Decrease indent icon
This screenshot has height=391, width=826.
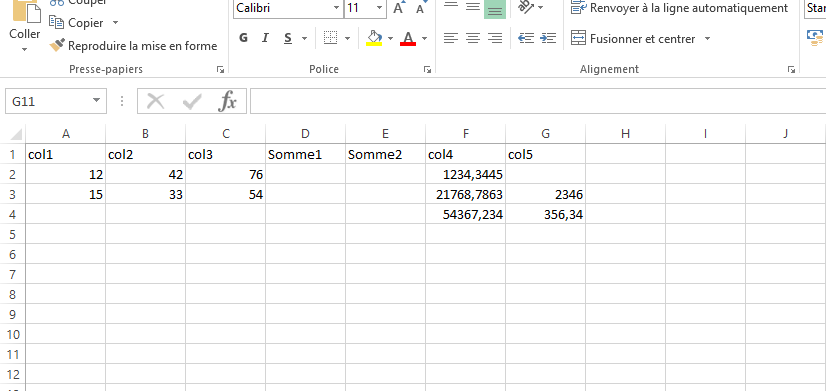coord(526,38)
